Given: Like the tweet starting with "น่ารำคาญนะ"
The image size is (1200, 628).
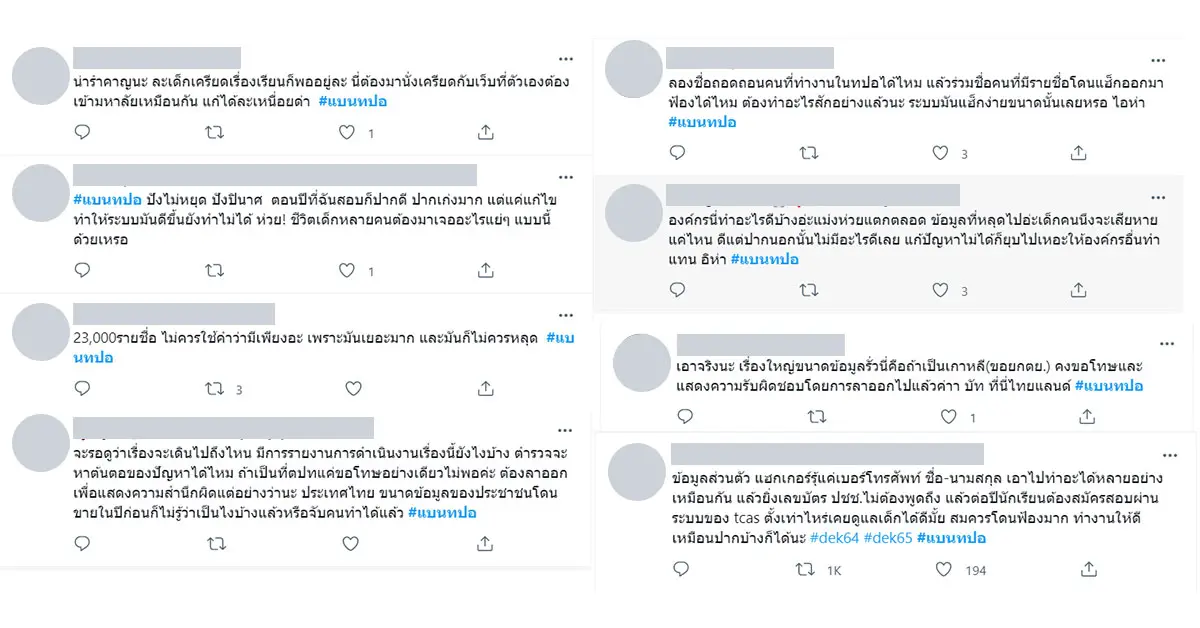Looking at the screenshot, I should pyautogui.click(x=347, y=132).
